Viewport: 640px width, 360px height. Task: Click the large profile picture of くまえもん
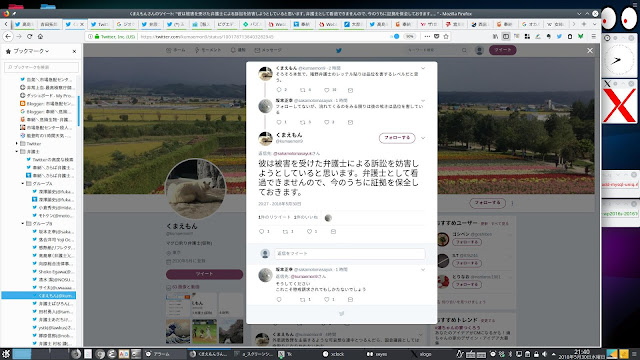[196, 189]
